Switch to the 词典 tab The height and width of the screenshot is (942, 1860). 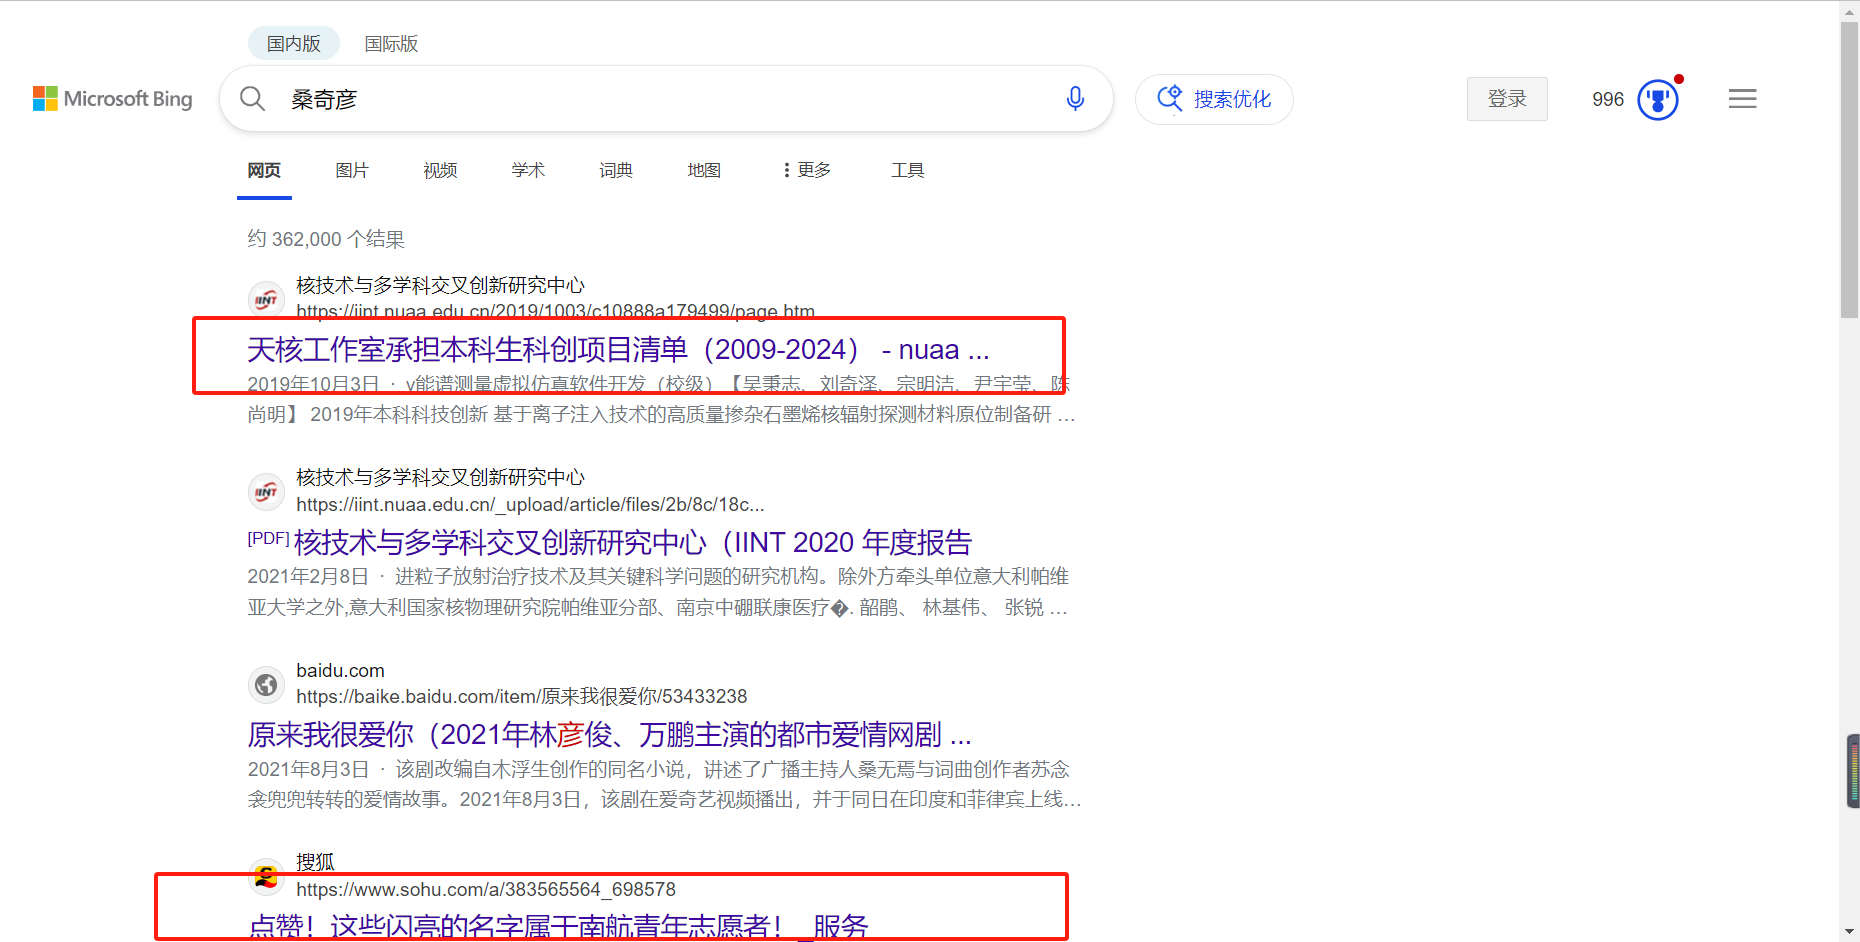pyautogui.click(x=616, y=170)
